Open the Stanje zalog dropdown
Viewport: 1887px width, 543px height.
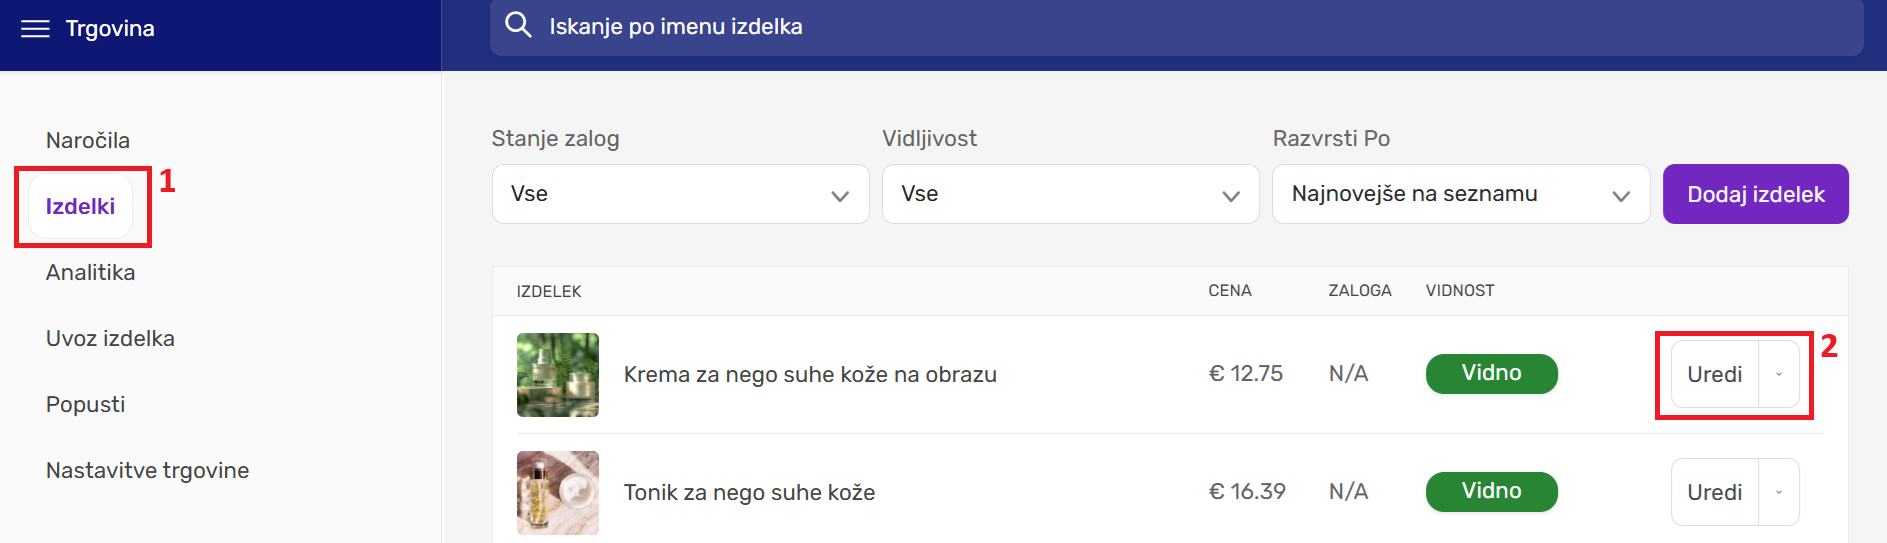coord(680,194)
